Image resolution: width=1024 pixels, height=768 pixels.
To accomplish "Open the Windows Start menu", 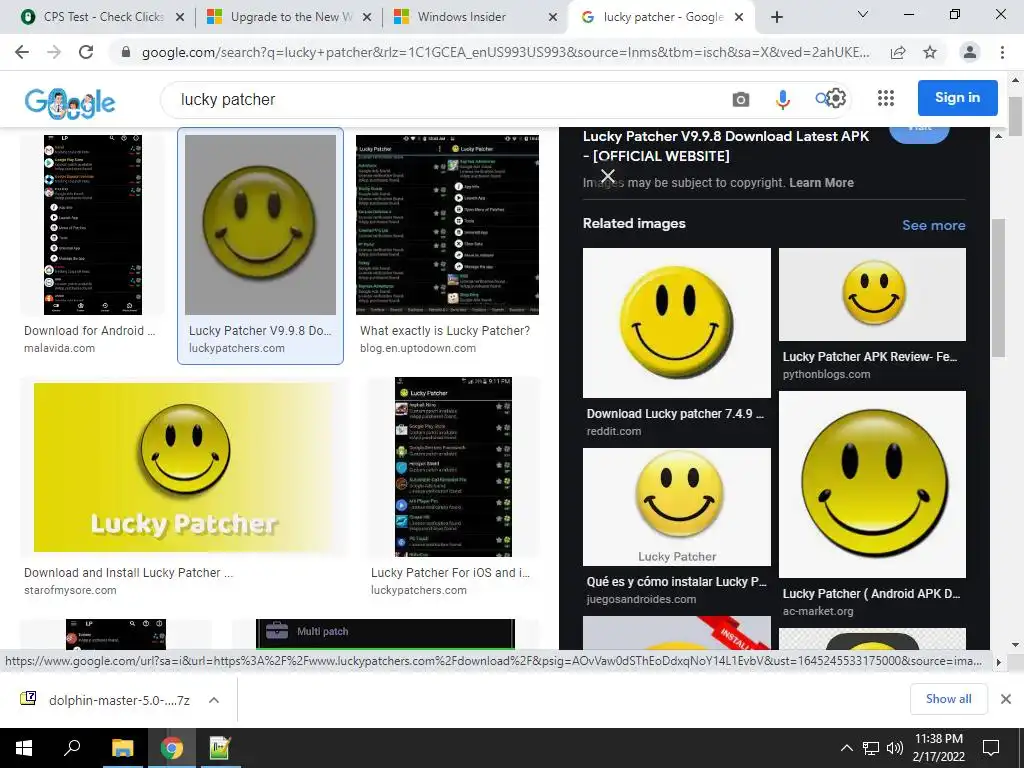I will [24, 748].
